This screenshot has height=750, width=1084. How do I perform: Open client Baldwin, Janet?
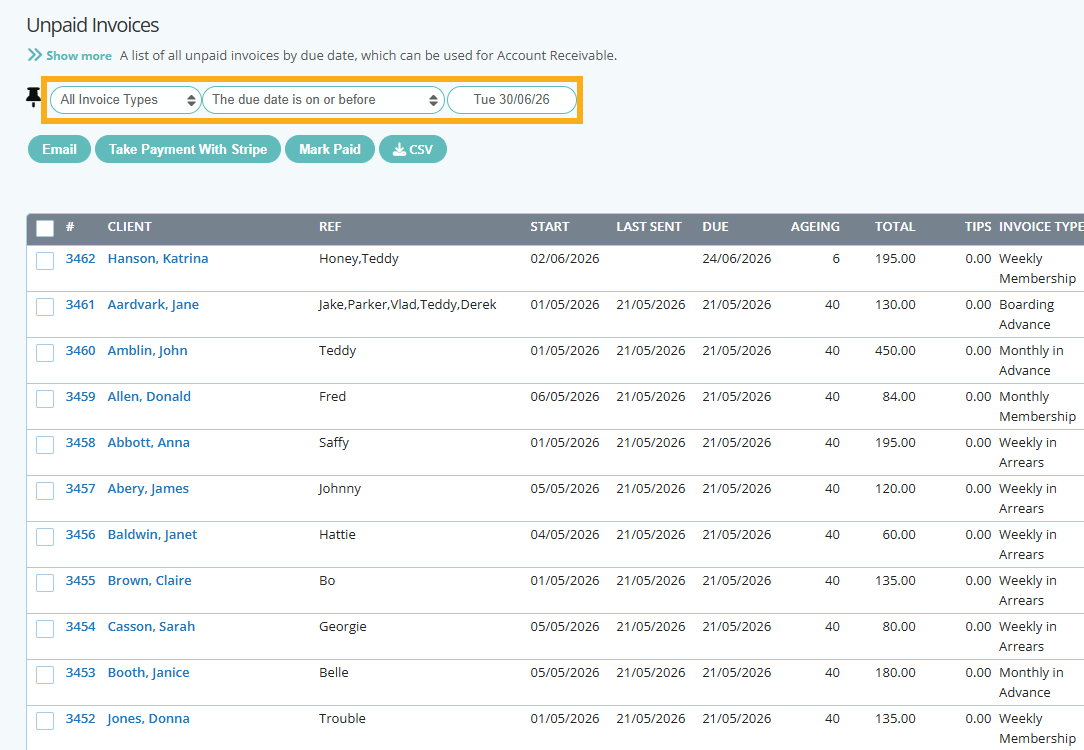[x=152, y=534]
